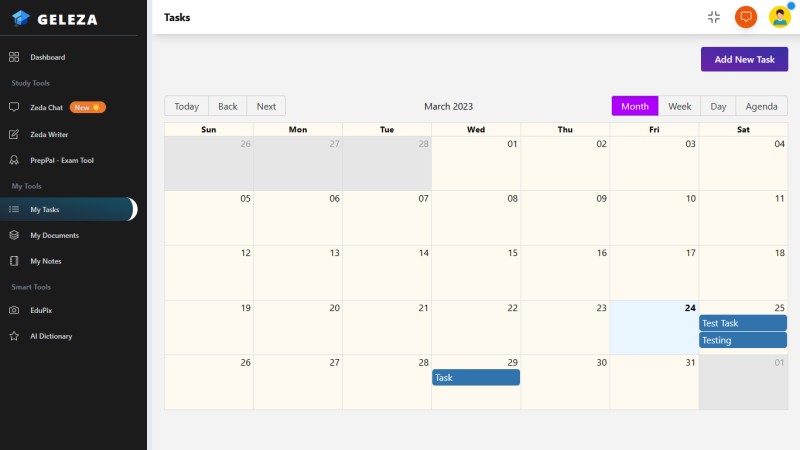Open EduPix camera icon

tap(14, 310)
